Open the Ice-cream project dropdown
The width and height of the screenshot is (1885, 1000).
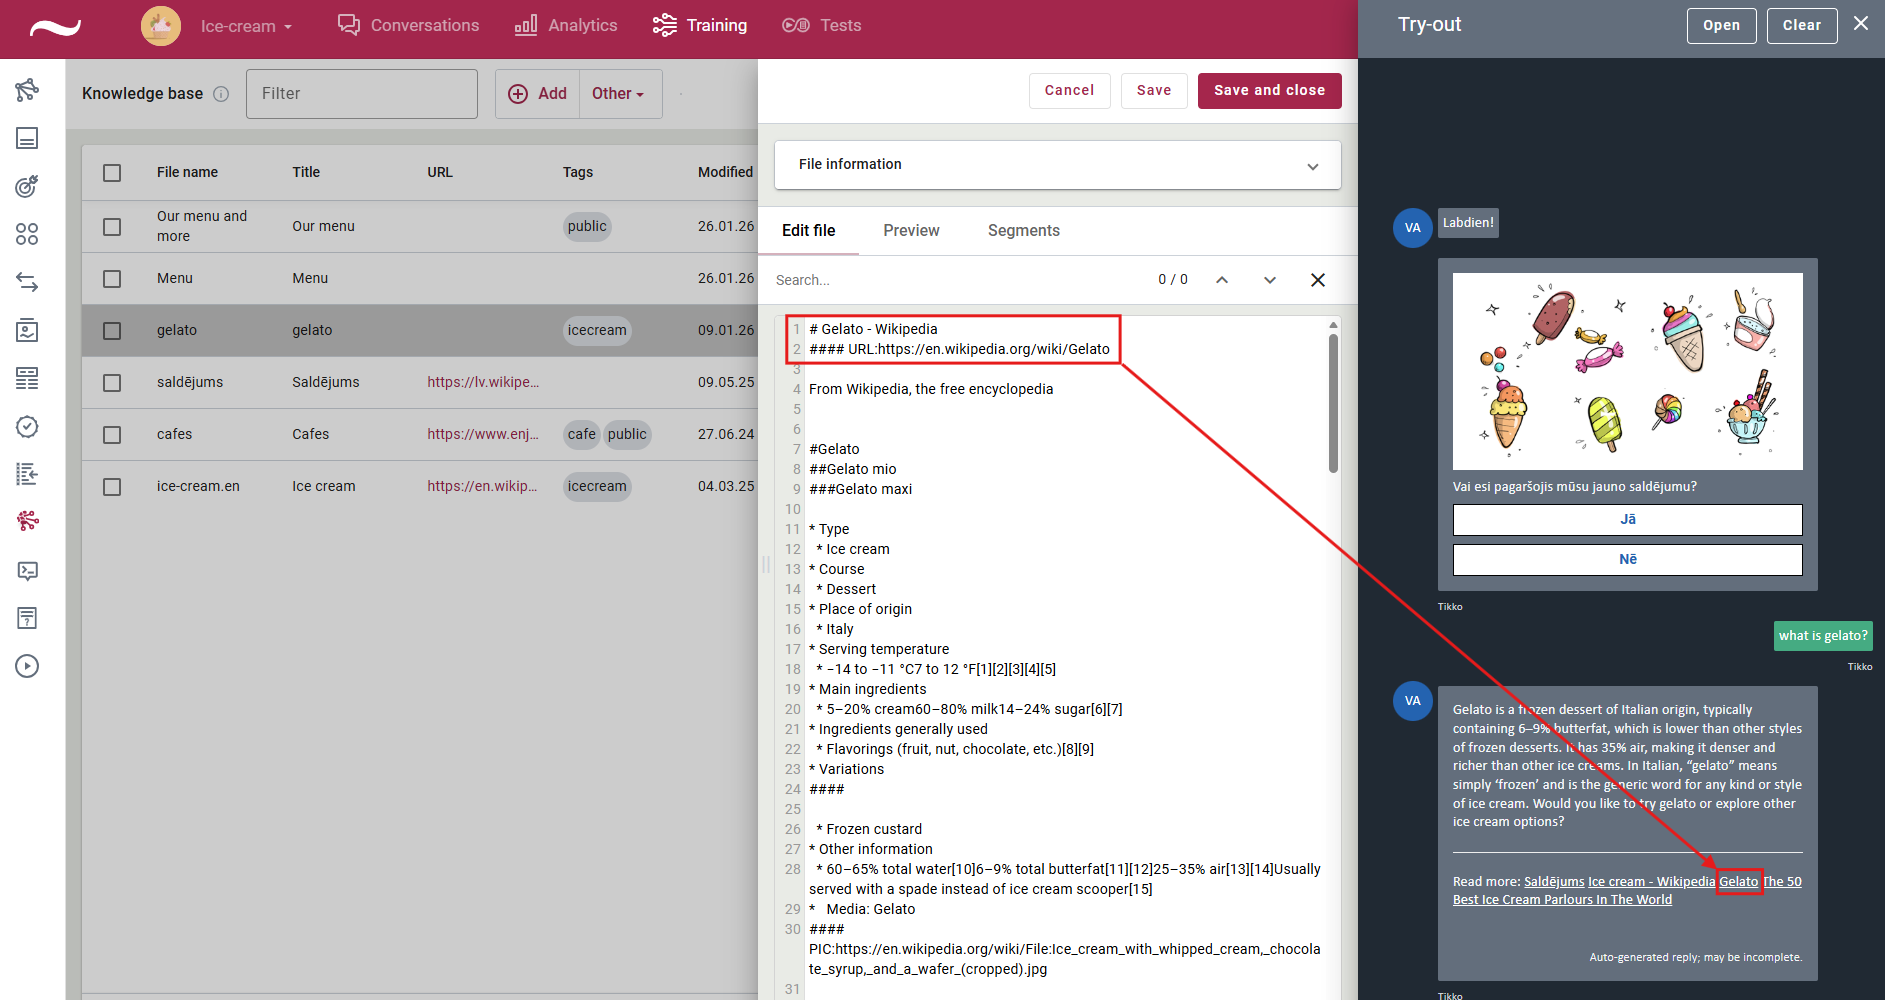point(246,26)
